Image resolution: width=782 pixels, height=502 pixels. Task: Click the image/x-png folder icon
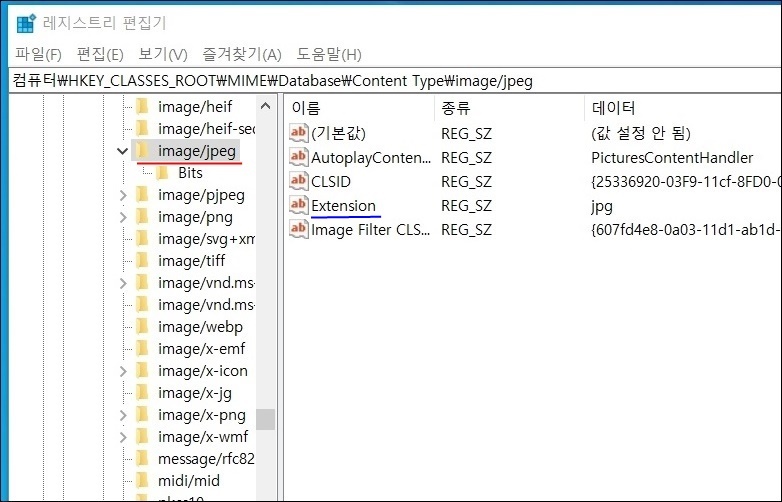point(143,415)
